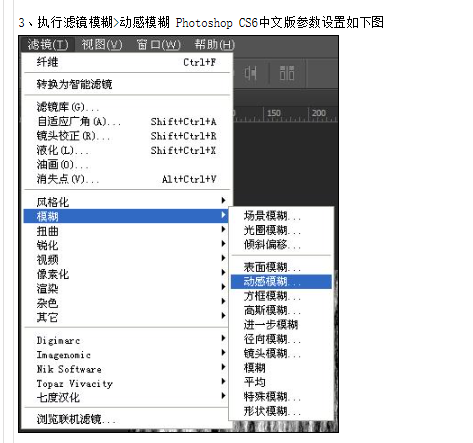The image size is (473, 443).
Task: Apply plain 模糊 blur entry
Action: [281, 368]
